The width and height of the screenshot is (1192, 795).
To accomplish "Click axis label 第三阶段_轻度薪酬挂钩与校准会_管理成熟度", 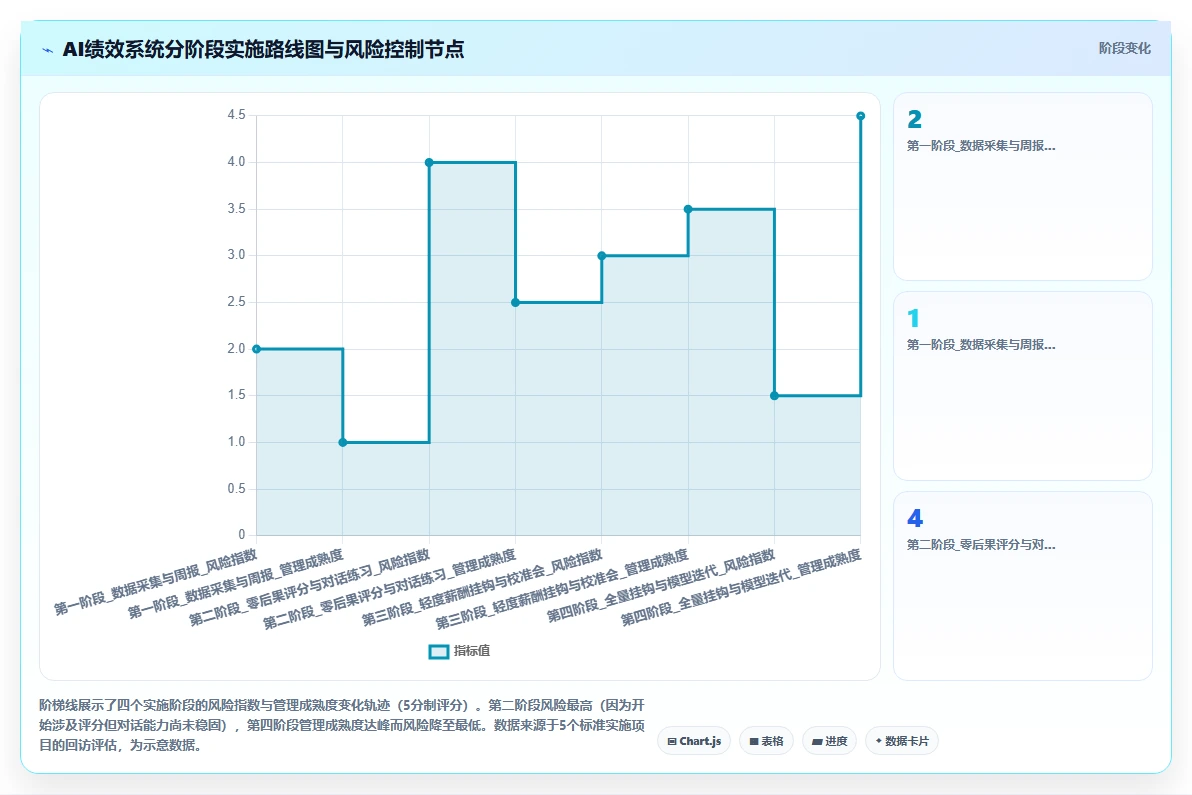I will click(x=563, y=589).
